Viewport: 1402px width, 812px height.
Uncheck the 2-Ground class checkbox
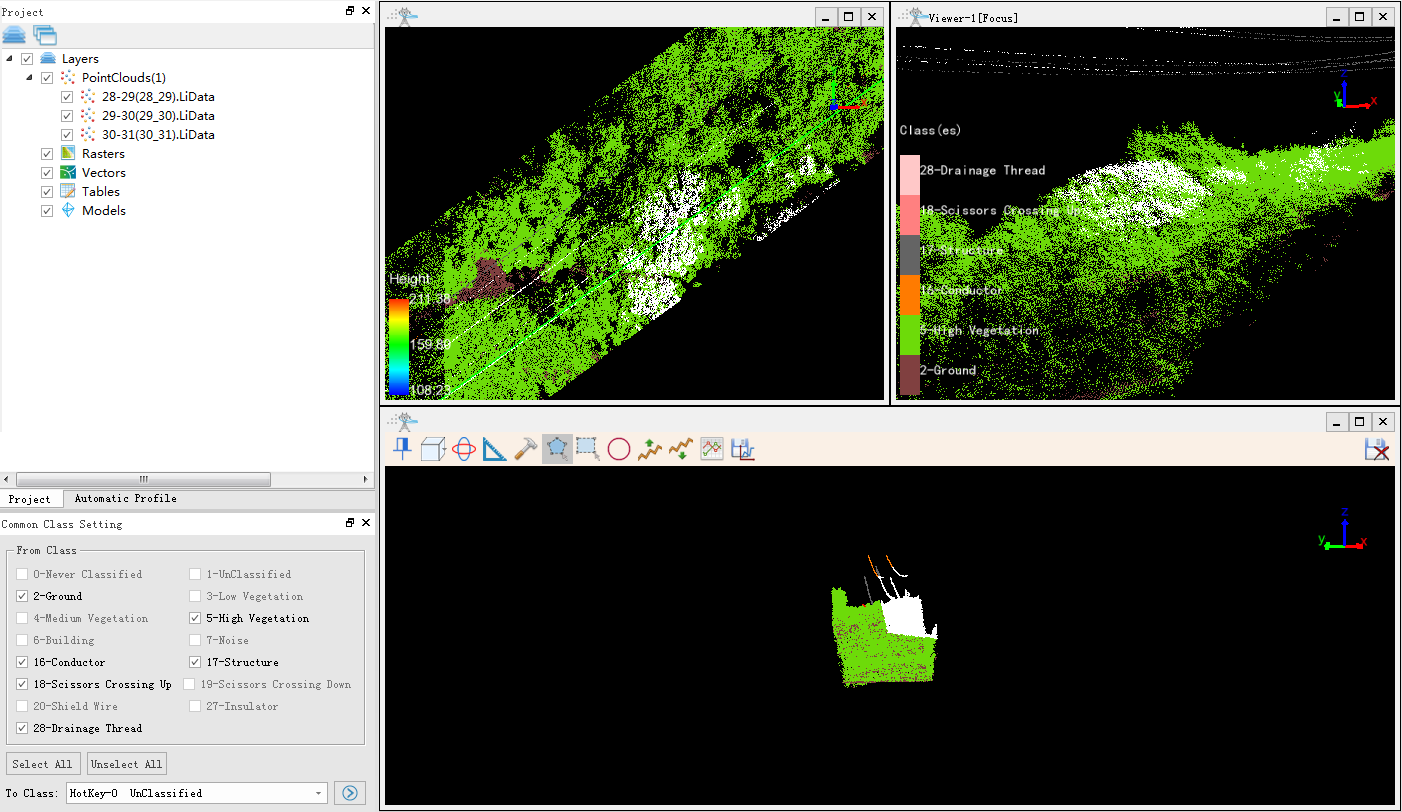click(23, 596)
